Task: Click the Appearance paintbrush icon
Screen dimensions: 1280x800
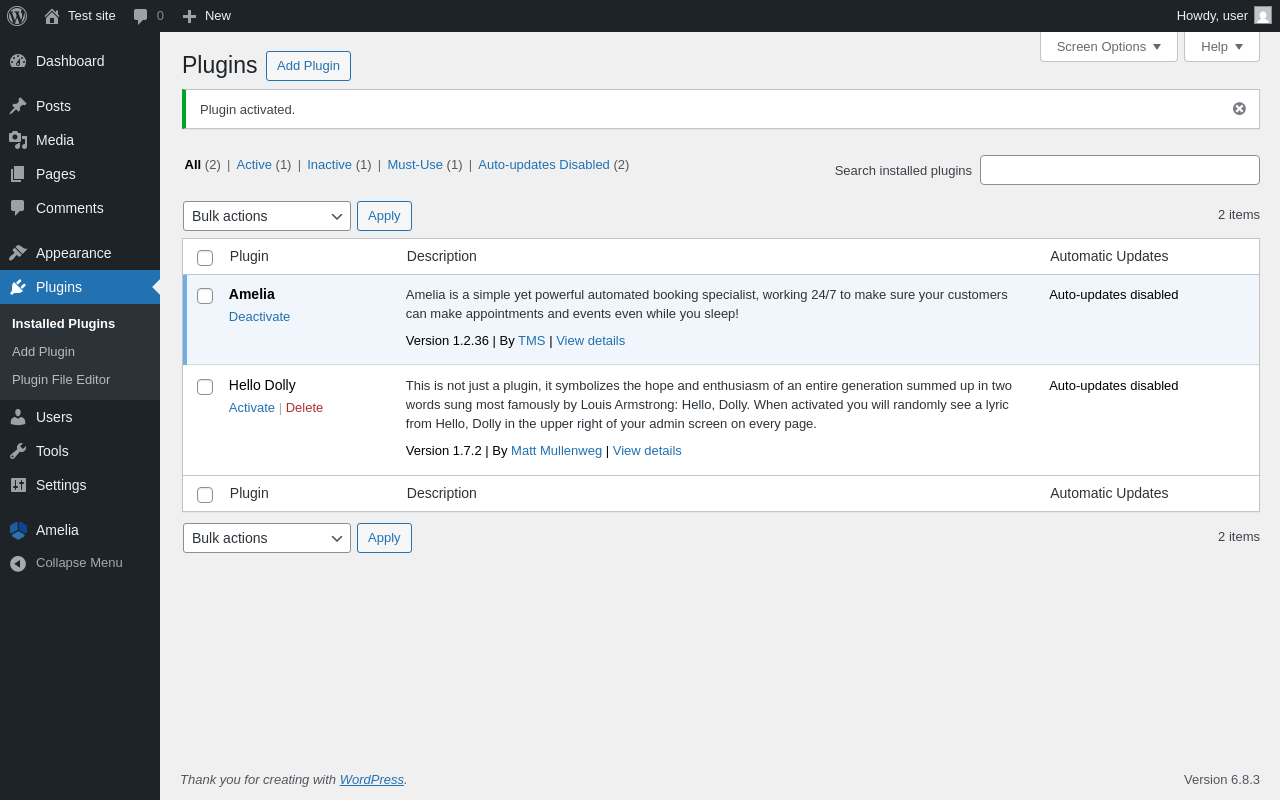Action: [18, 253]
